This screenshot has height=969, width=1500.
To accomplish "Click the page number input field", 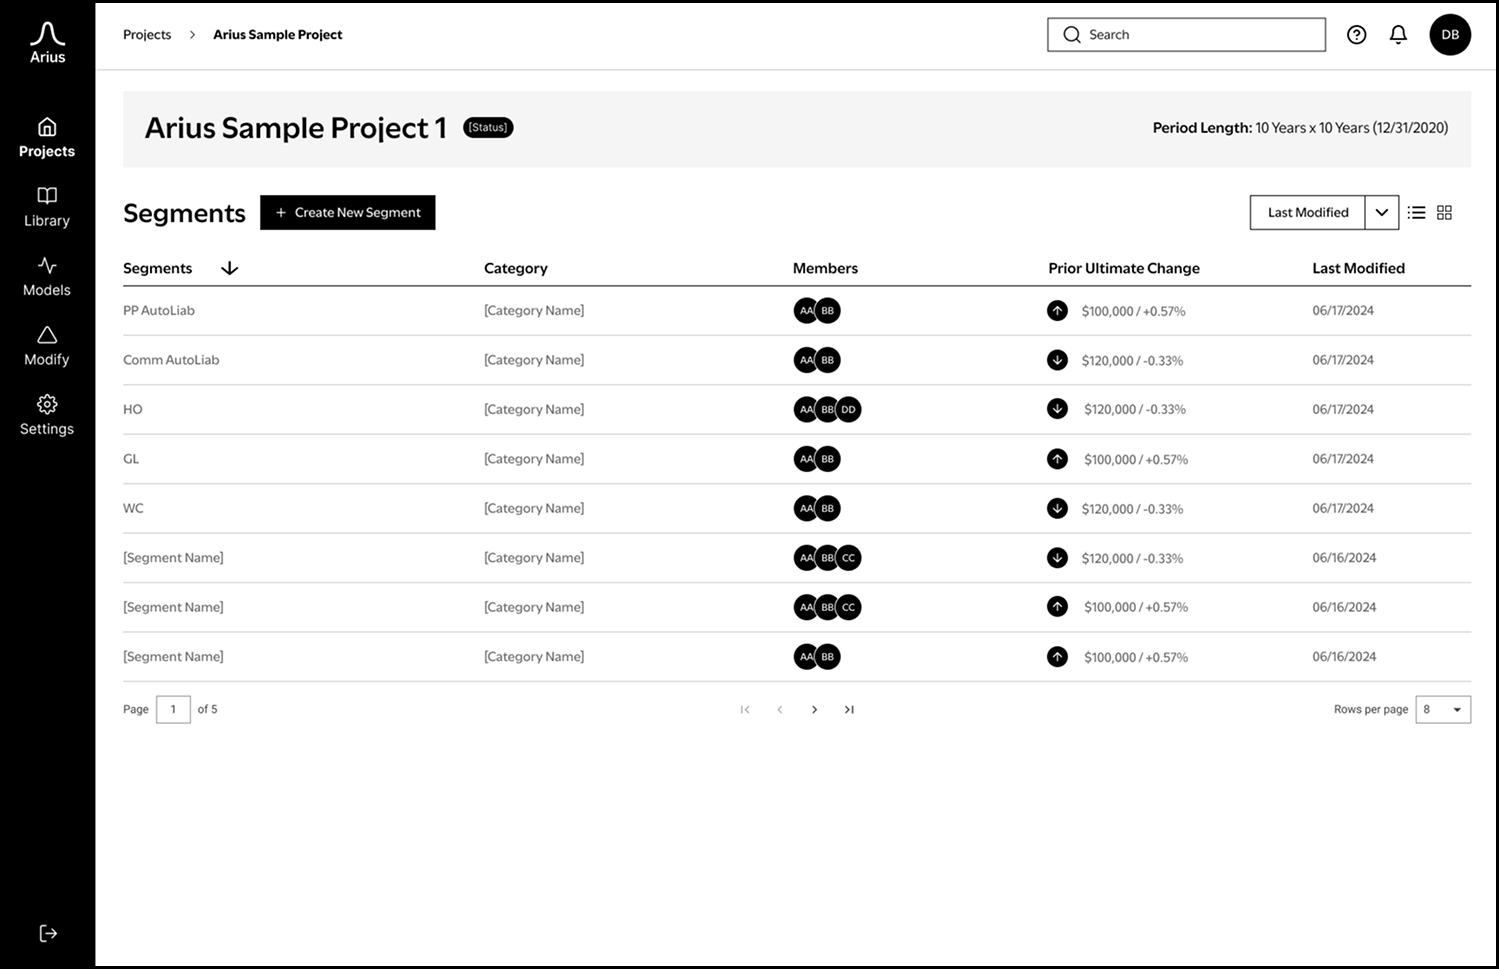I will 173,709.
